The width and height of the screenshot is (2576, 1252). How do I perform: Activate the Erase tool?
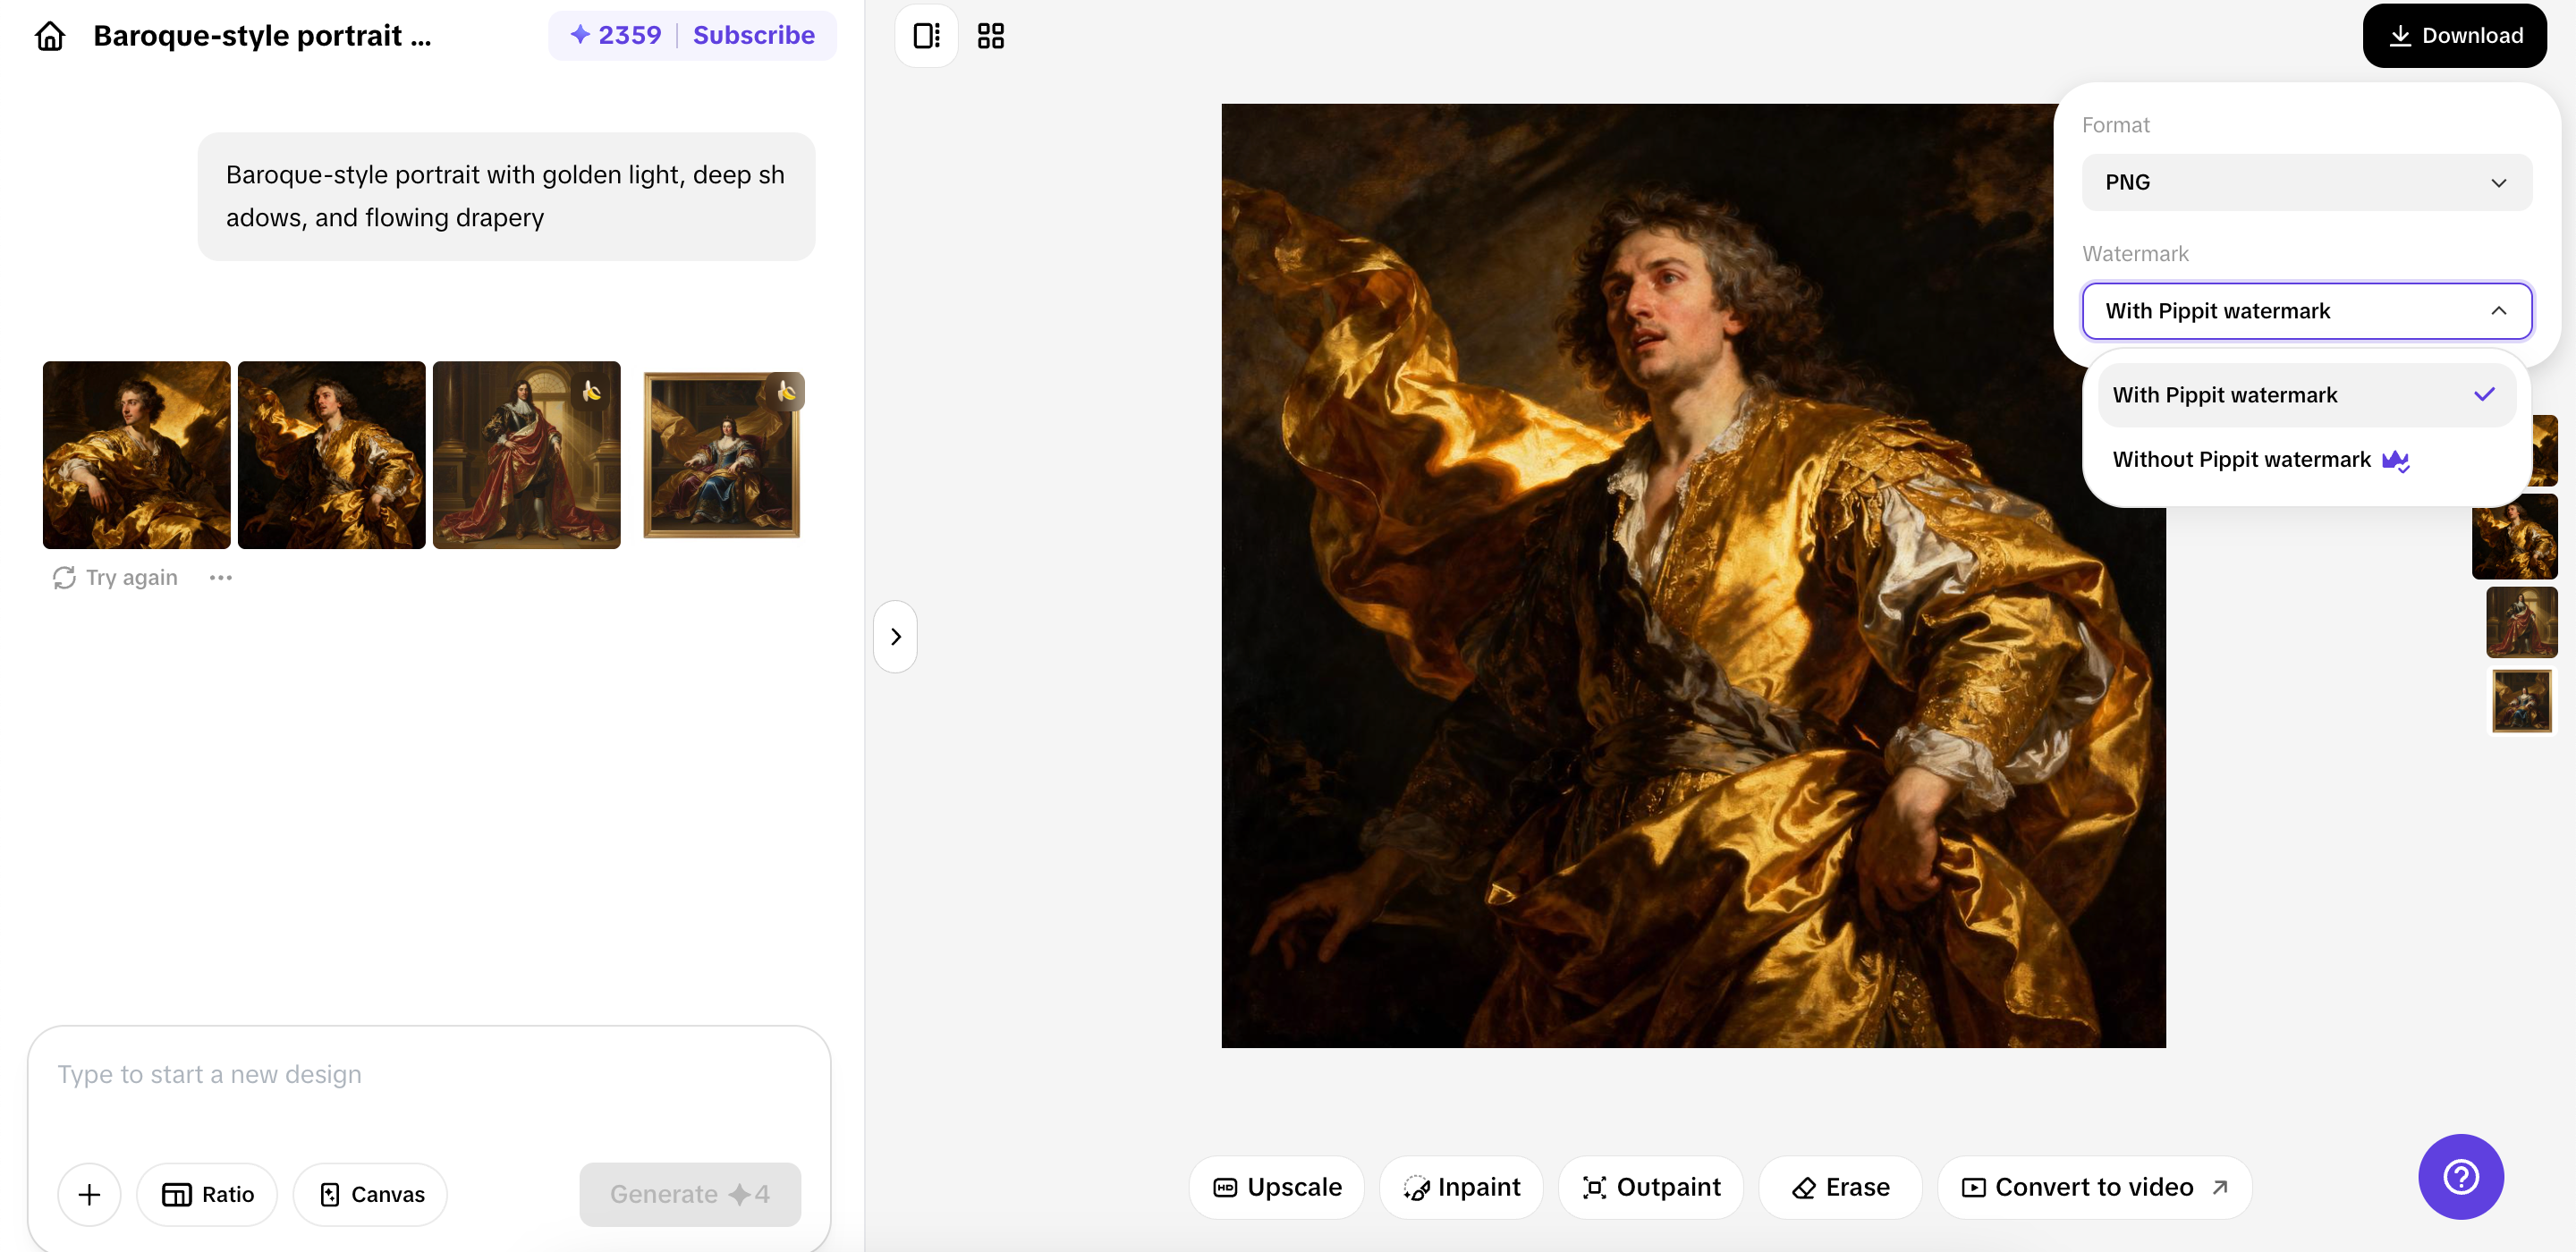click(1840, 1187)
